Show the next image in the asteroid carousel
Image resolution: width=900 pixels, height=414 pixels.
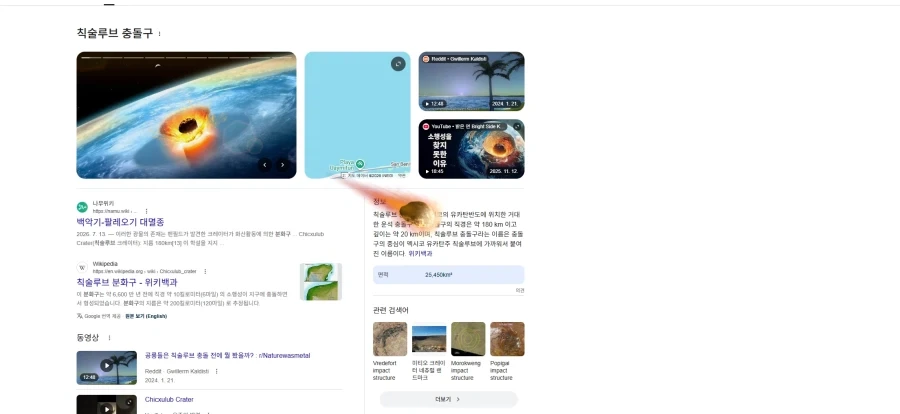[282, 165]
